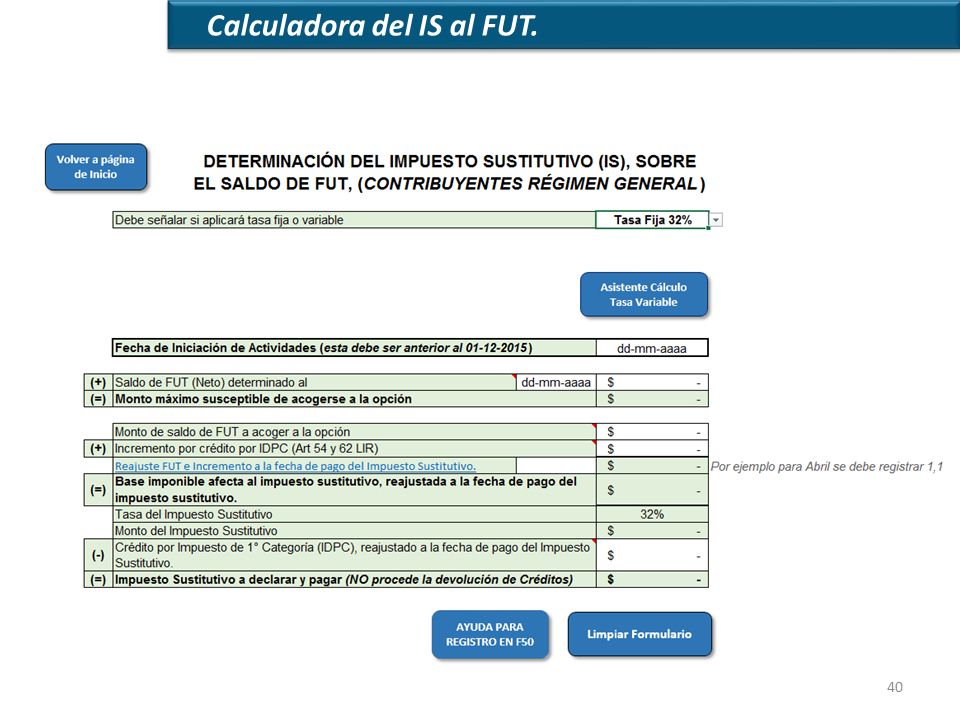The height and width of the screenshot is (720, 960).
Task: Click the Volver a página de Inicio button
Action: click(96, 167)
